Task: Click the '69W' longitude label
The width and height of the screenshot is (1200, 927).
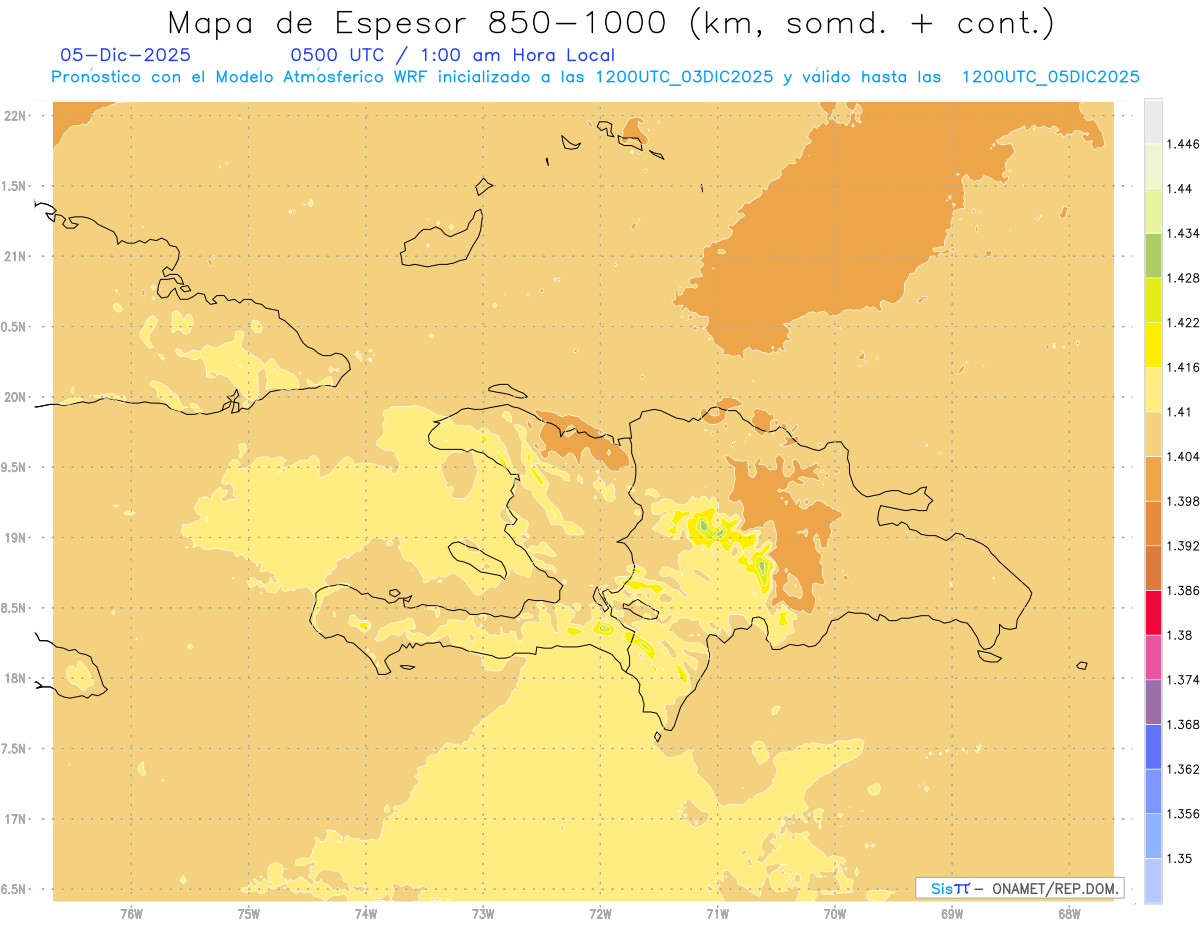Action: 952,913
